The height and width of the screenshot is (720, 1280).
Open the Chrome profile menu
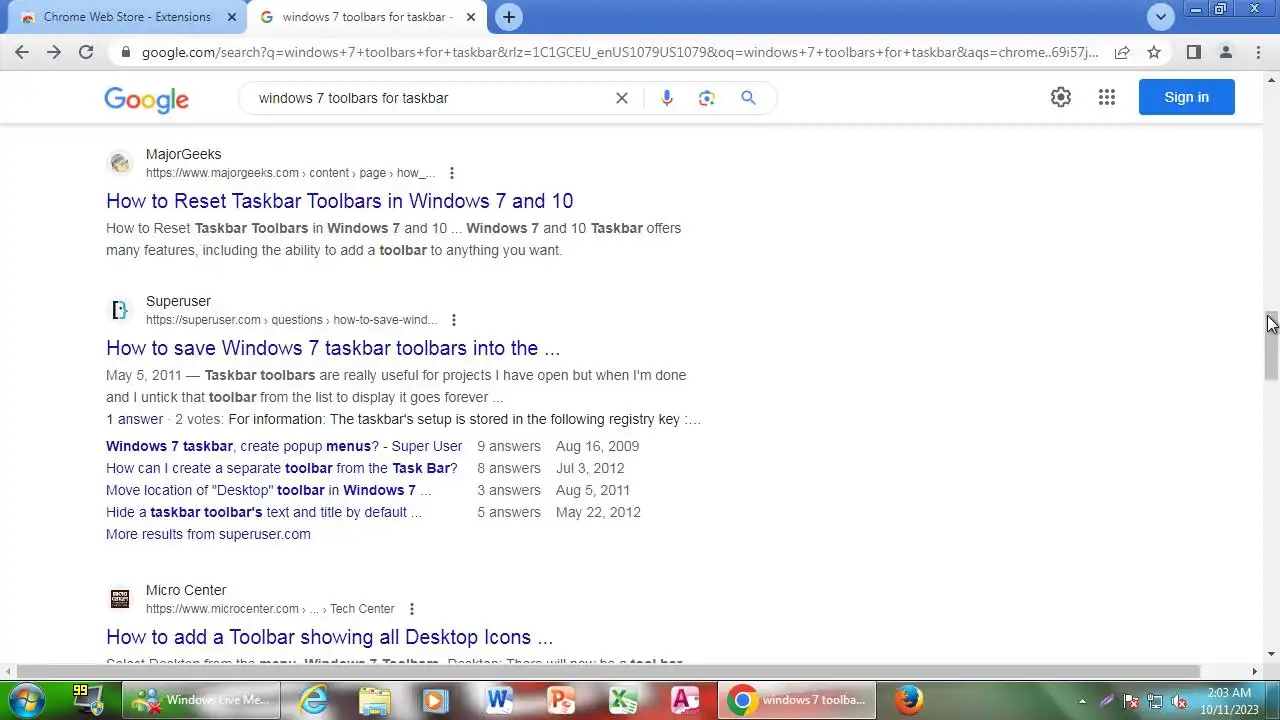click(1226, 52)
